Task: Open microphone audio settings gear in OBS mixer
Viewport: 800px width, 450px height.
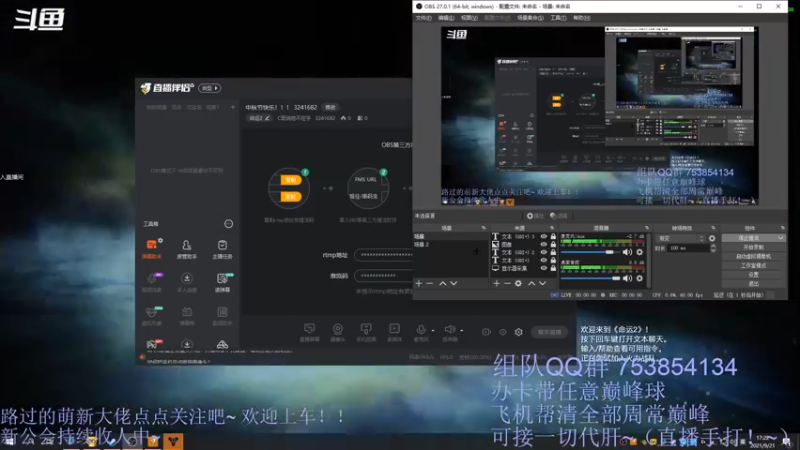Action: (x=640, y=252)
